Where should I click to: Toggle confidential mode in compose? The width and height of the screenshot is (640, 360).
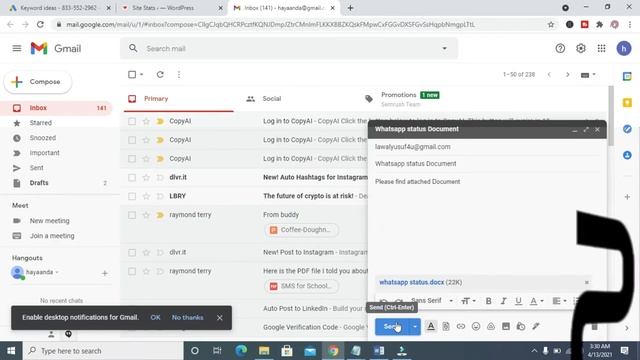[520, 326]
